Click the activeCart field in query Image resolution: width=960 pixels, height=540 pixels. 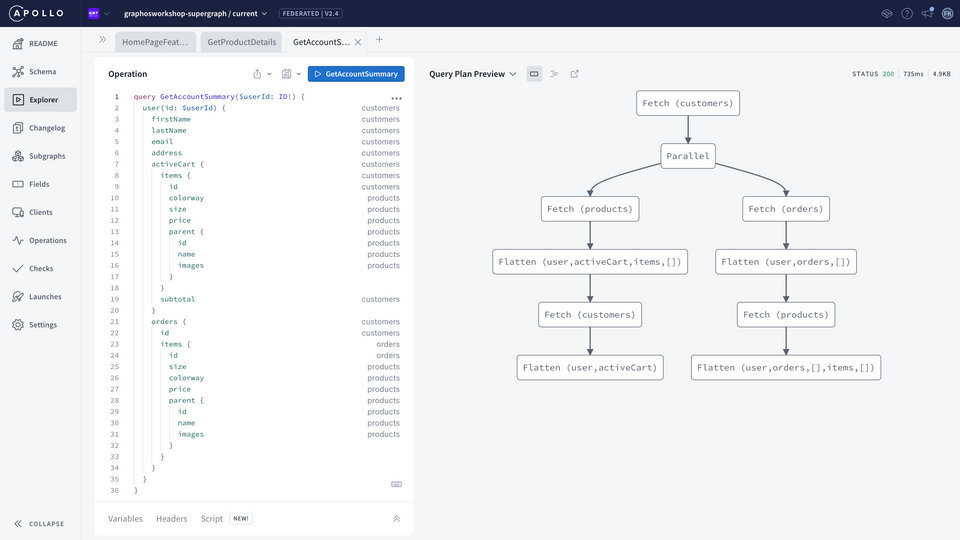[x=173, y=164]
